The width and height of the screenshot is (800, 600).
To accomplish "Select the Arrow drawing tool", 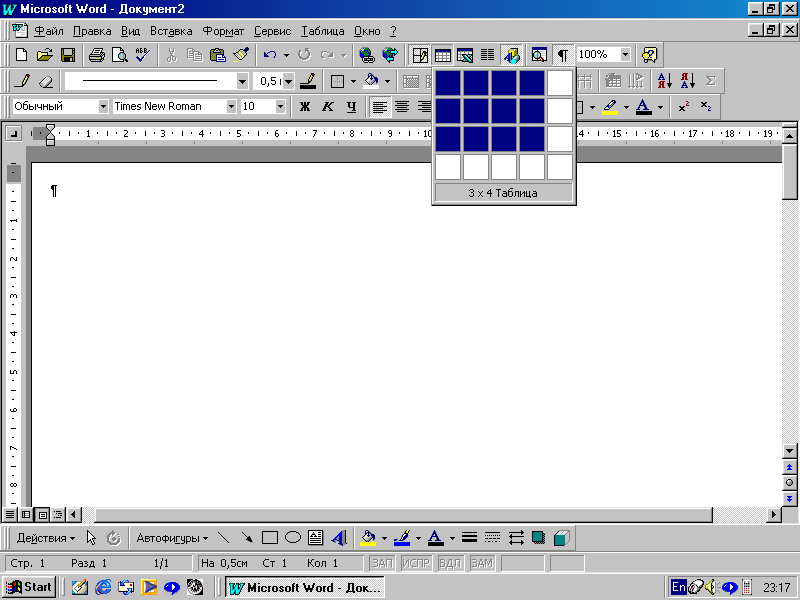I will click(x=247, y=538).
